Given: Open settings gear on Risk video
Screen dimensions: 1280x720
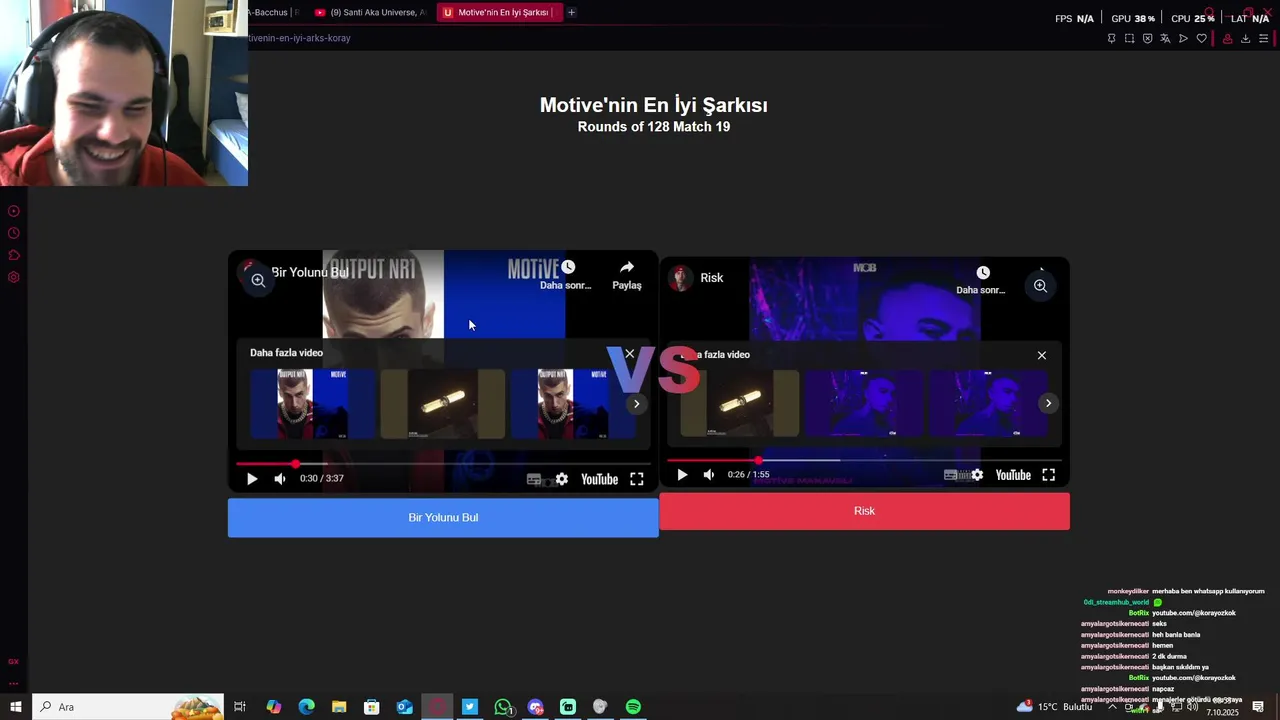Looking at the screenshot, I should [977, 475].
